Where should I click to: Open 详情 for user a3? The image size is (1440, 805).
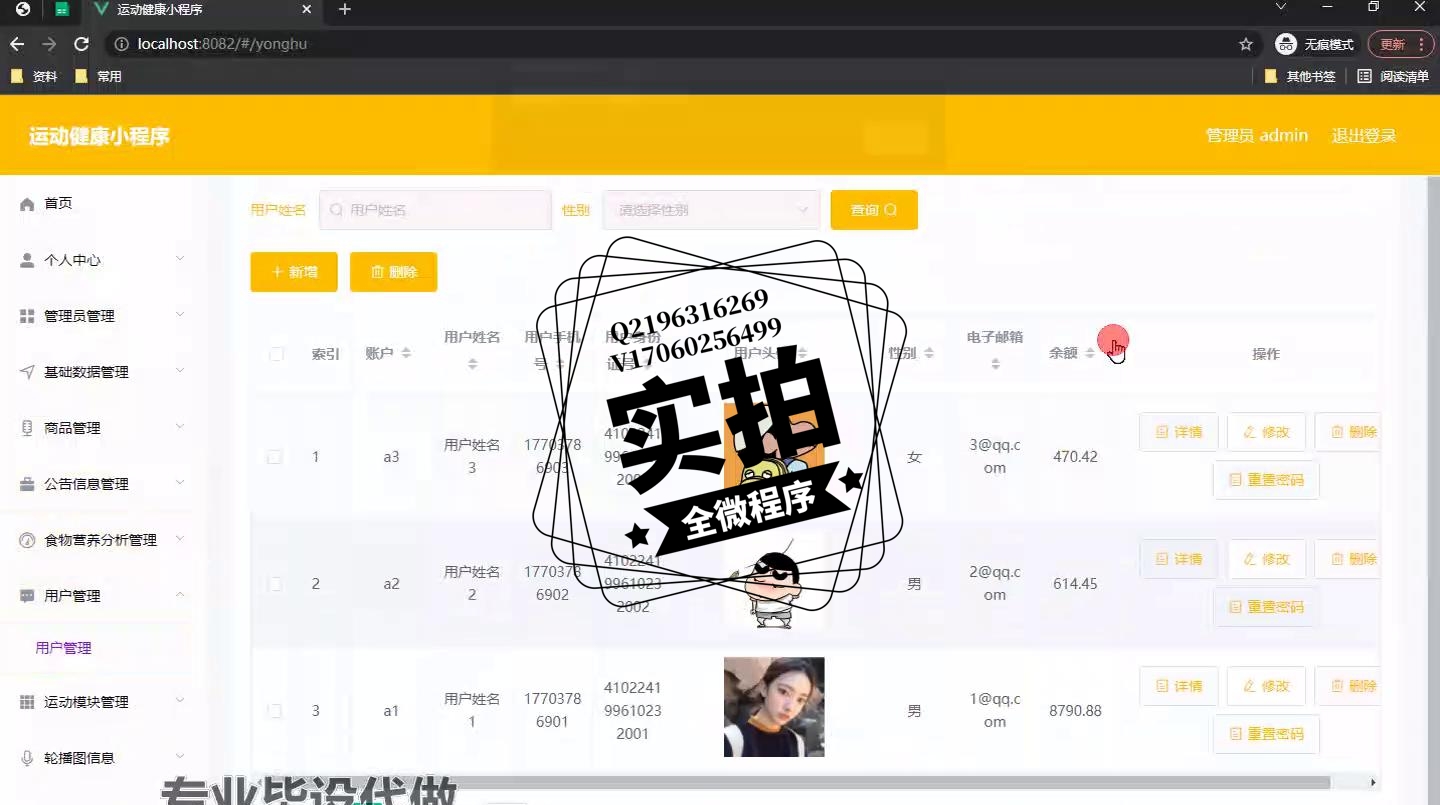[1178, 432]
